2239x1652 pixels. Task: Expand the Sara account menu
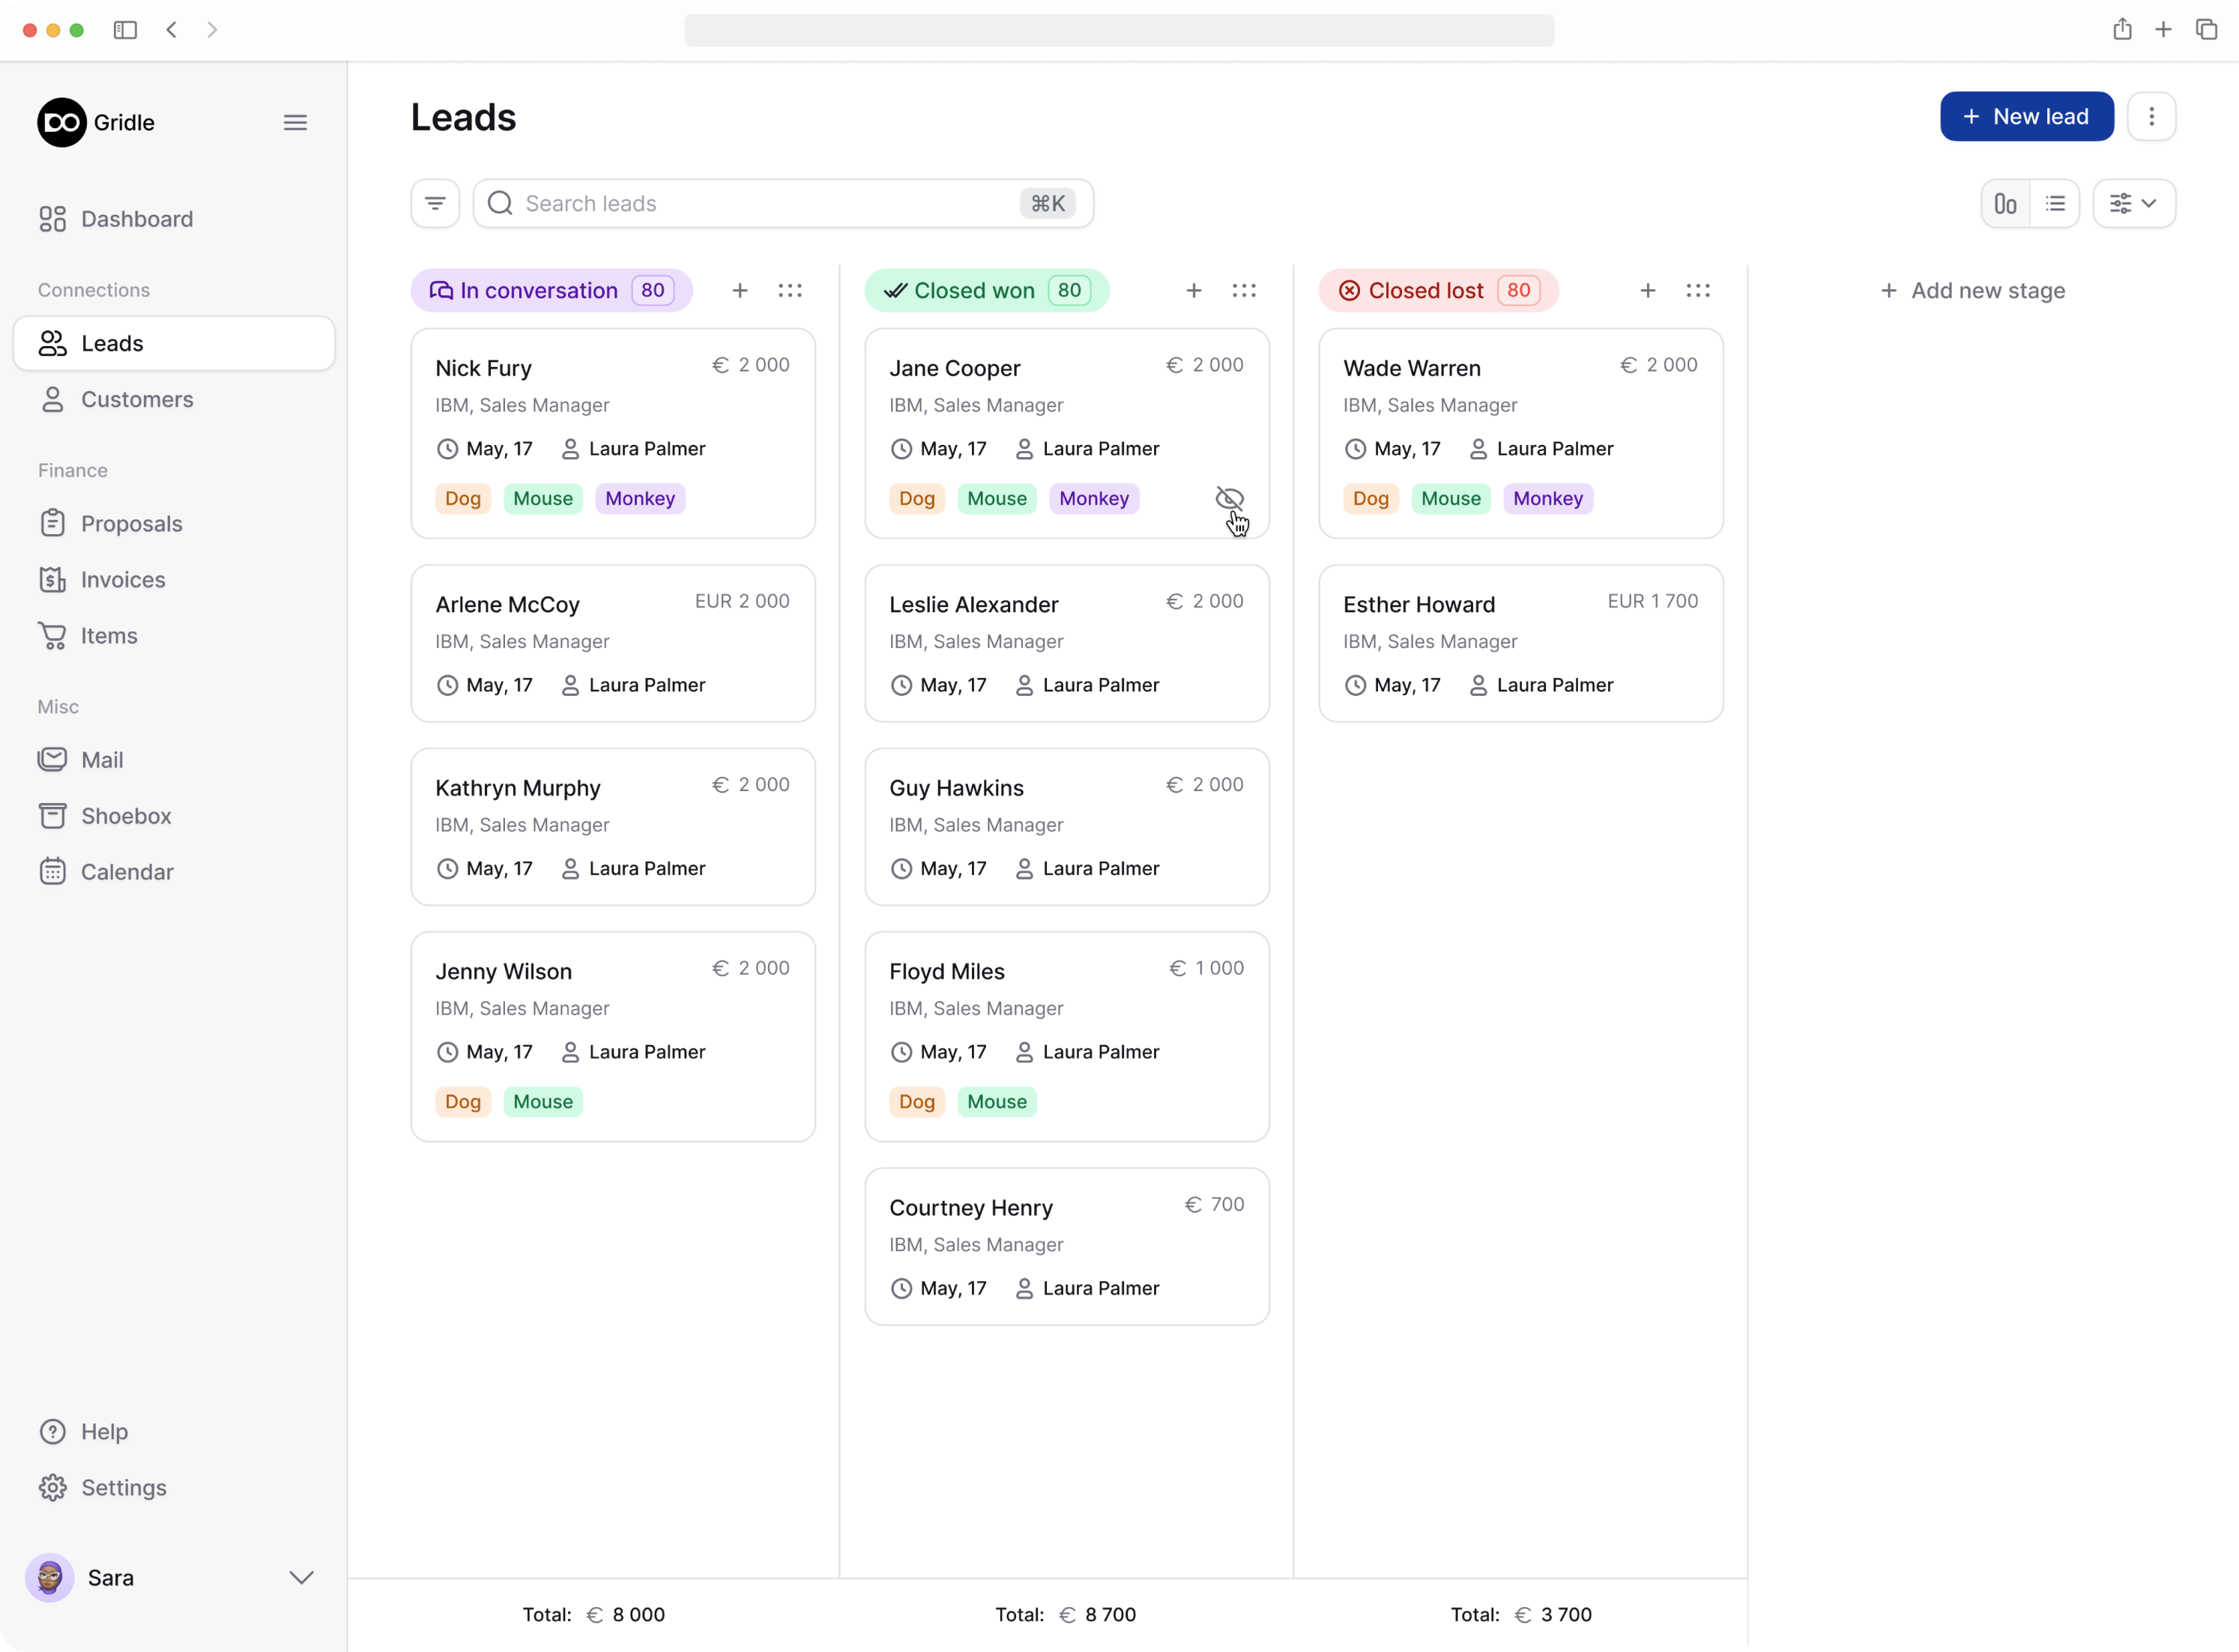[x=301, y=1577]
